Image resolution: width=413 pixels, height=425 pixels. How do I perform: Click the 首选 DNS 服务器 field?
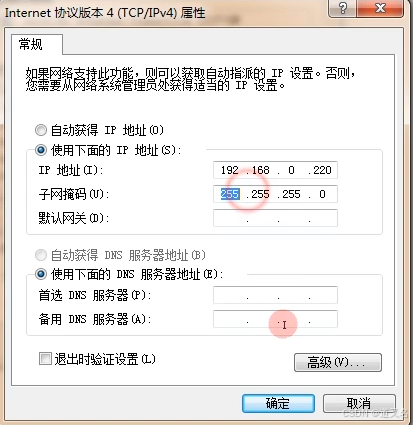(x=275, y=295)
